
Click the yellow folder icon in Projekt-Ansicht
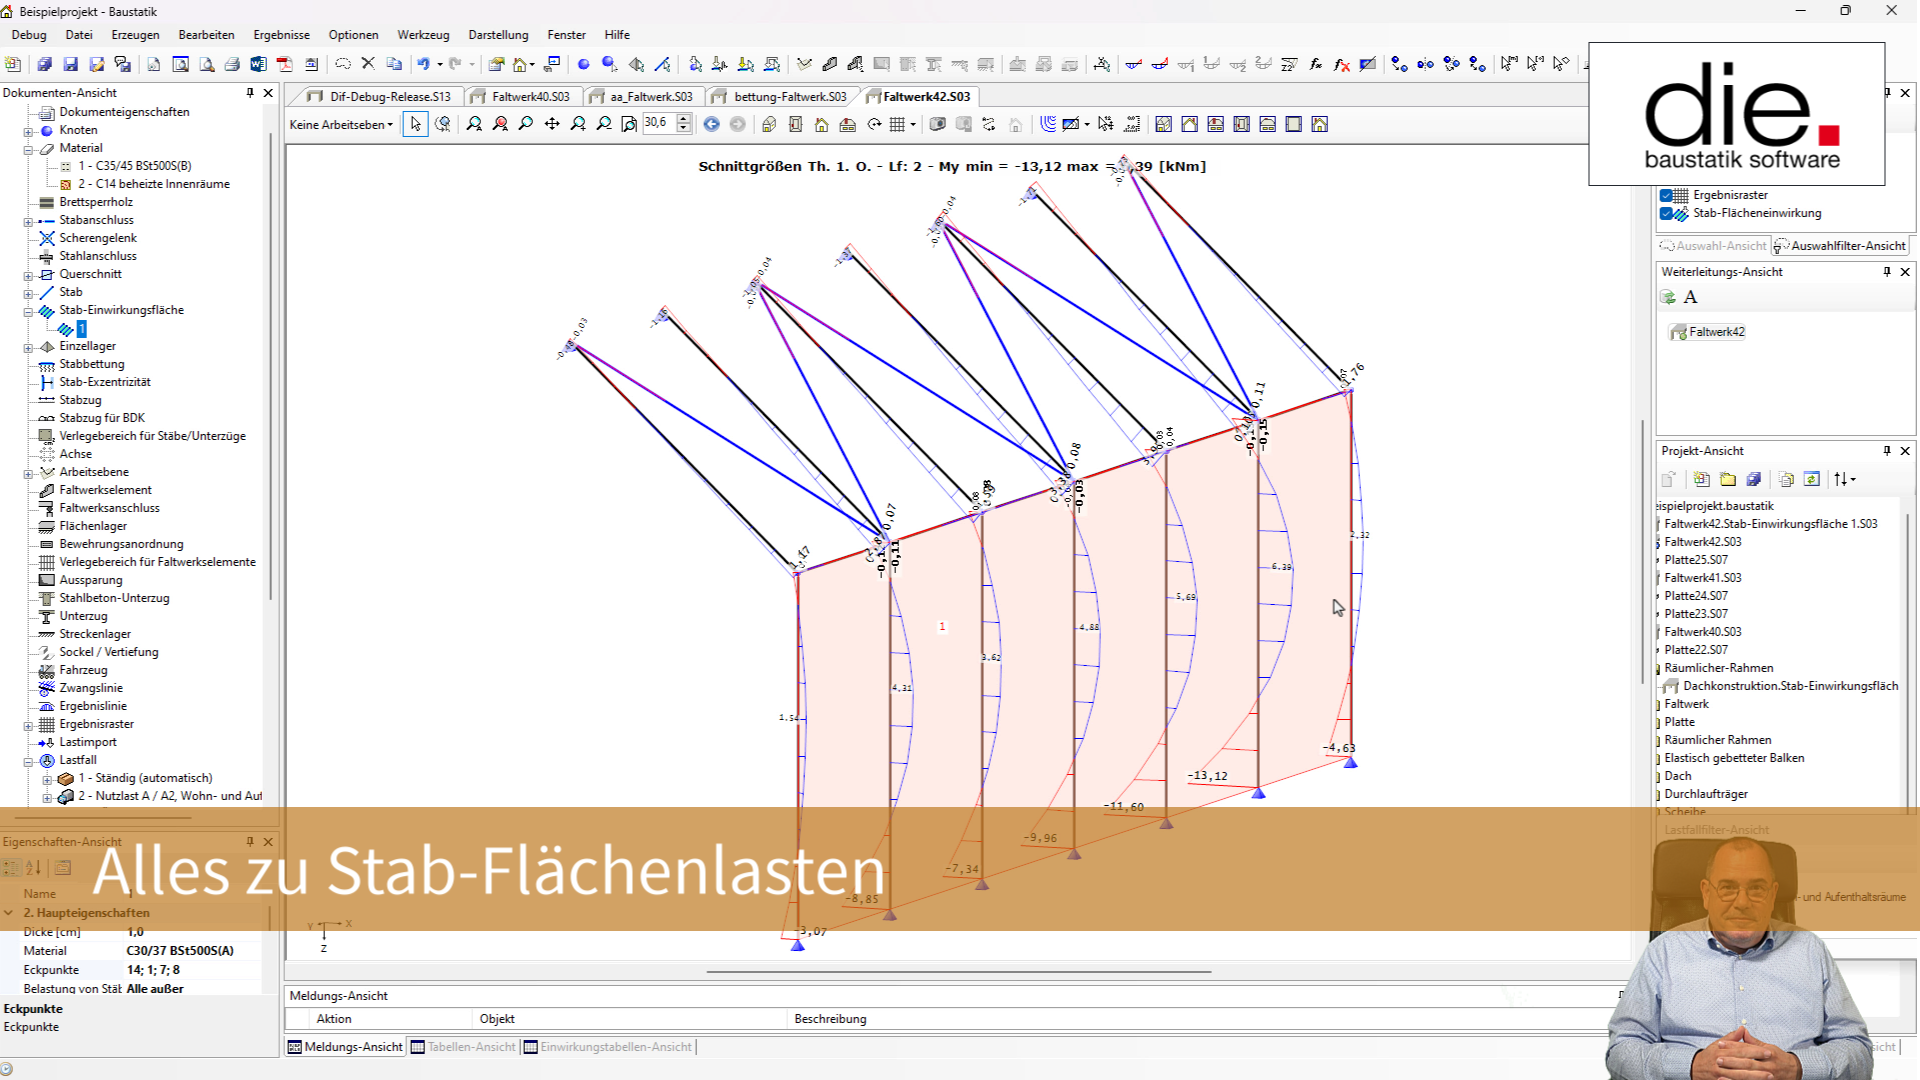[x=1728, y=479]
